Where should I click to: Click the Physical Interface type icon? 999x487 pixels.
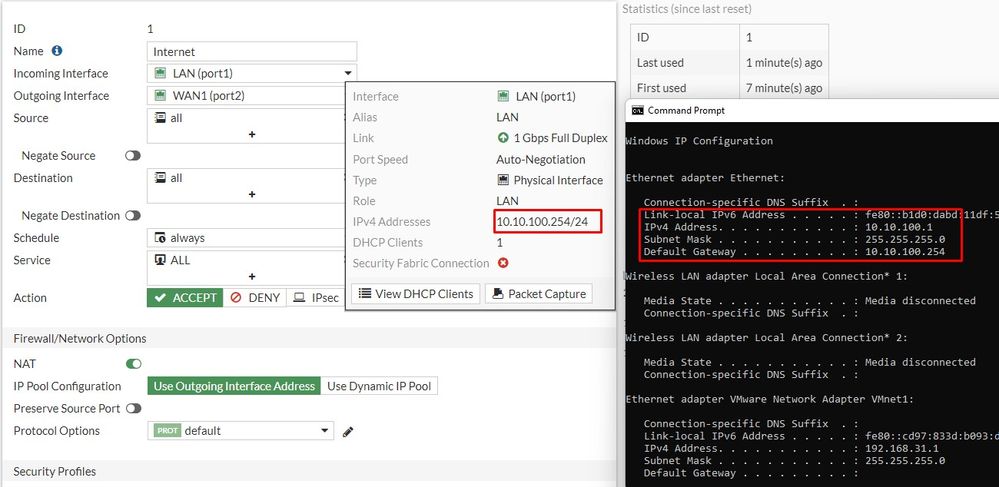[503, 180]
